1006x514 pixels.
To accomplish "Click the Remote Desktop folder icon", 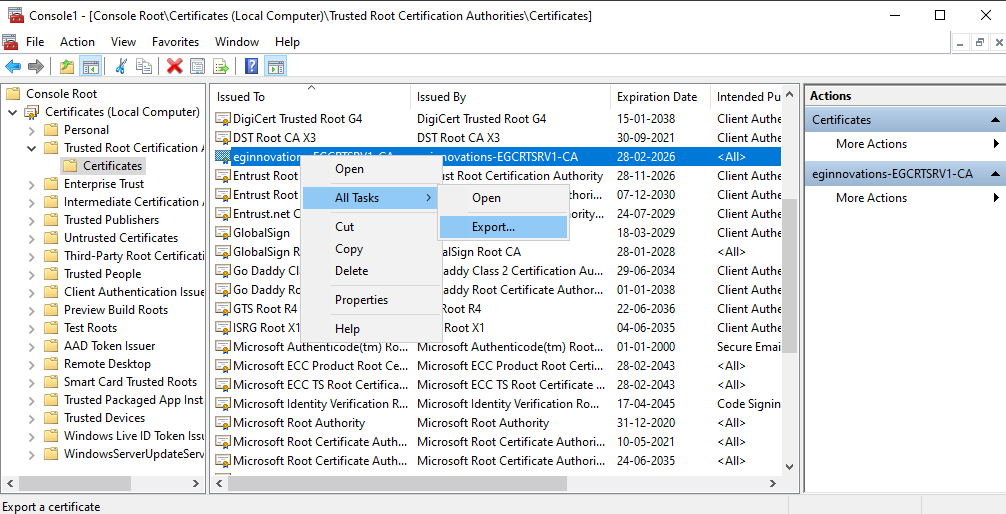I will (51, 364).
